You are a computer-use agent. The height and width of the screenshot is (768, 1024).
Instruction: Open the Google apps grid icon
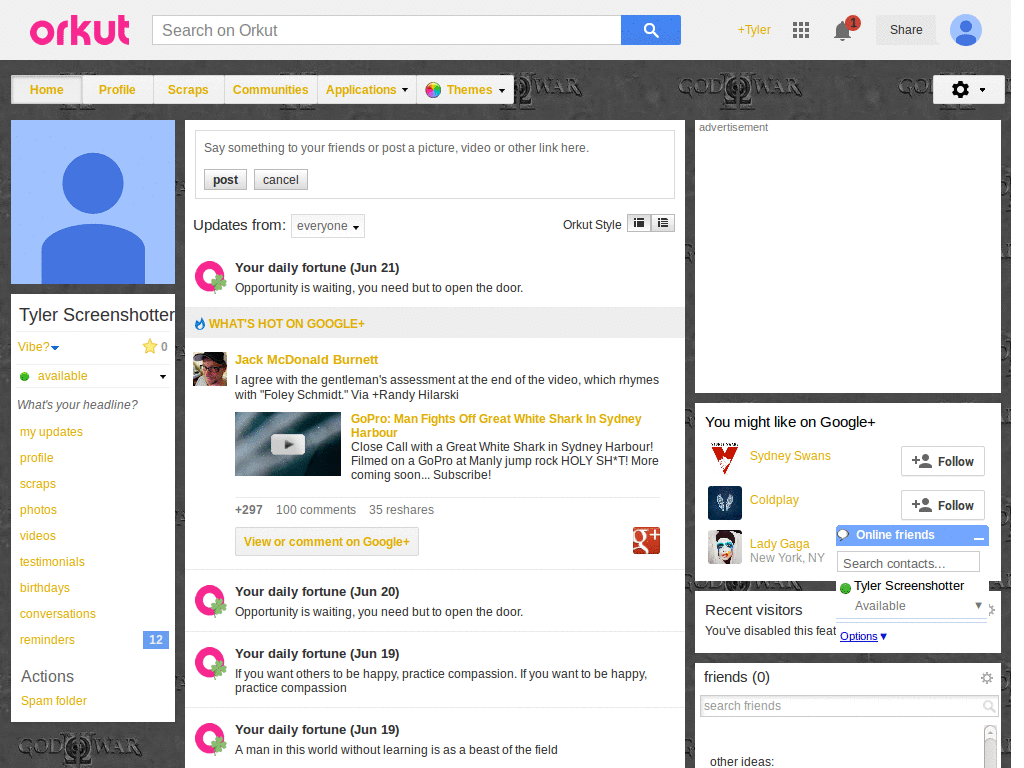[x=801, y=30]
